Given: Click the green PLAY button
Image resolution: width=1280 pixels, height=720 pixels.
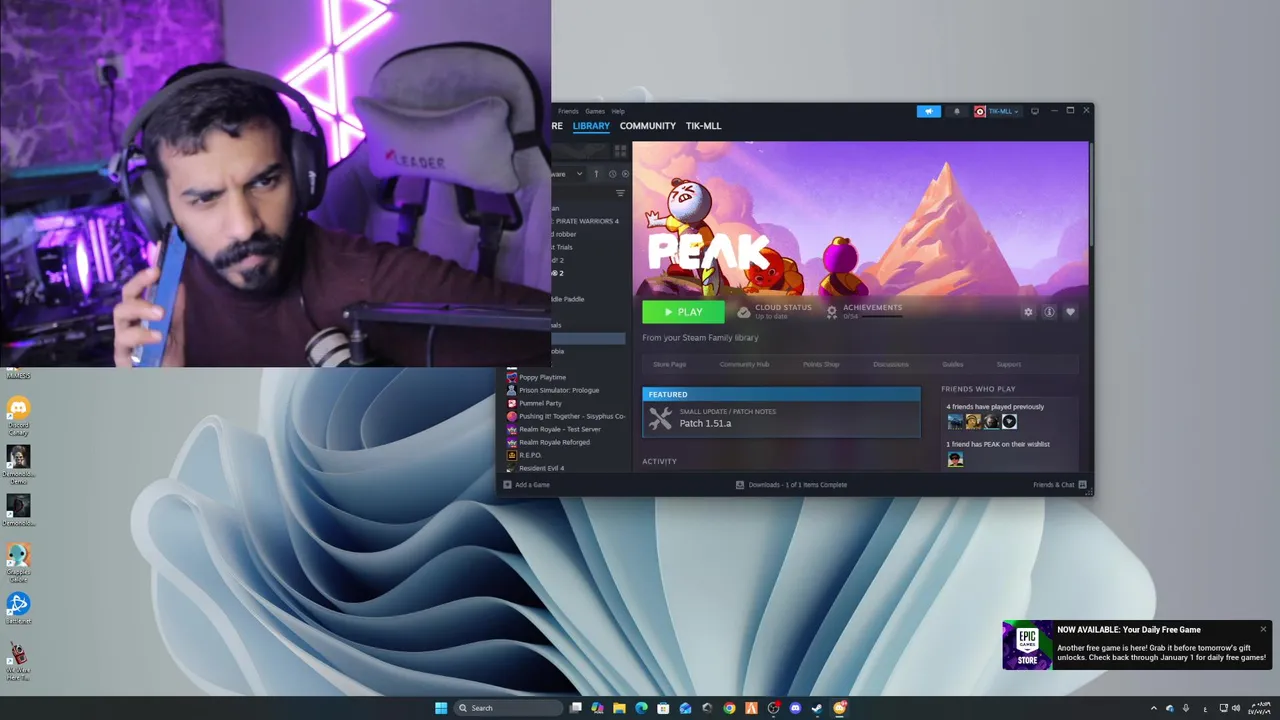Looking at the screenshot, I should [x=683, y=312].
